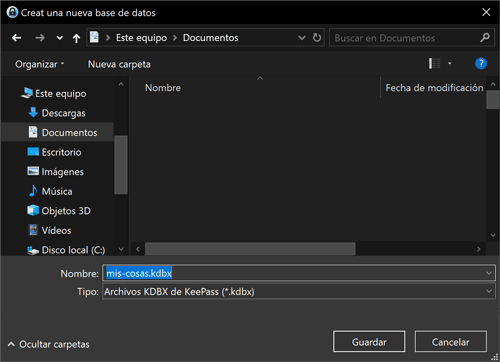
Task: Open the Tipo file type combo box
Action: (x=299, y=292)
